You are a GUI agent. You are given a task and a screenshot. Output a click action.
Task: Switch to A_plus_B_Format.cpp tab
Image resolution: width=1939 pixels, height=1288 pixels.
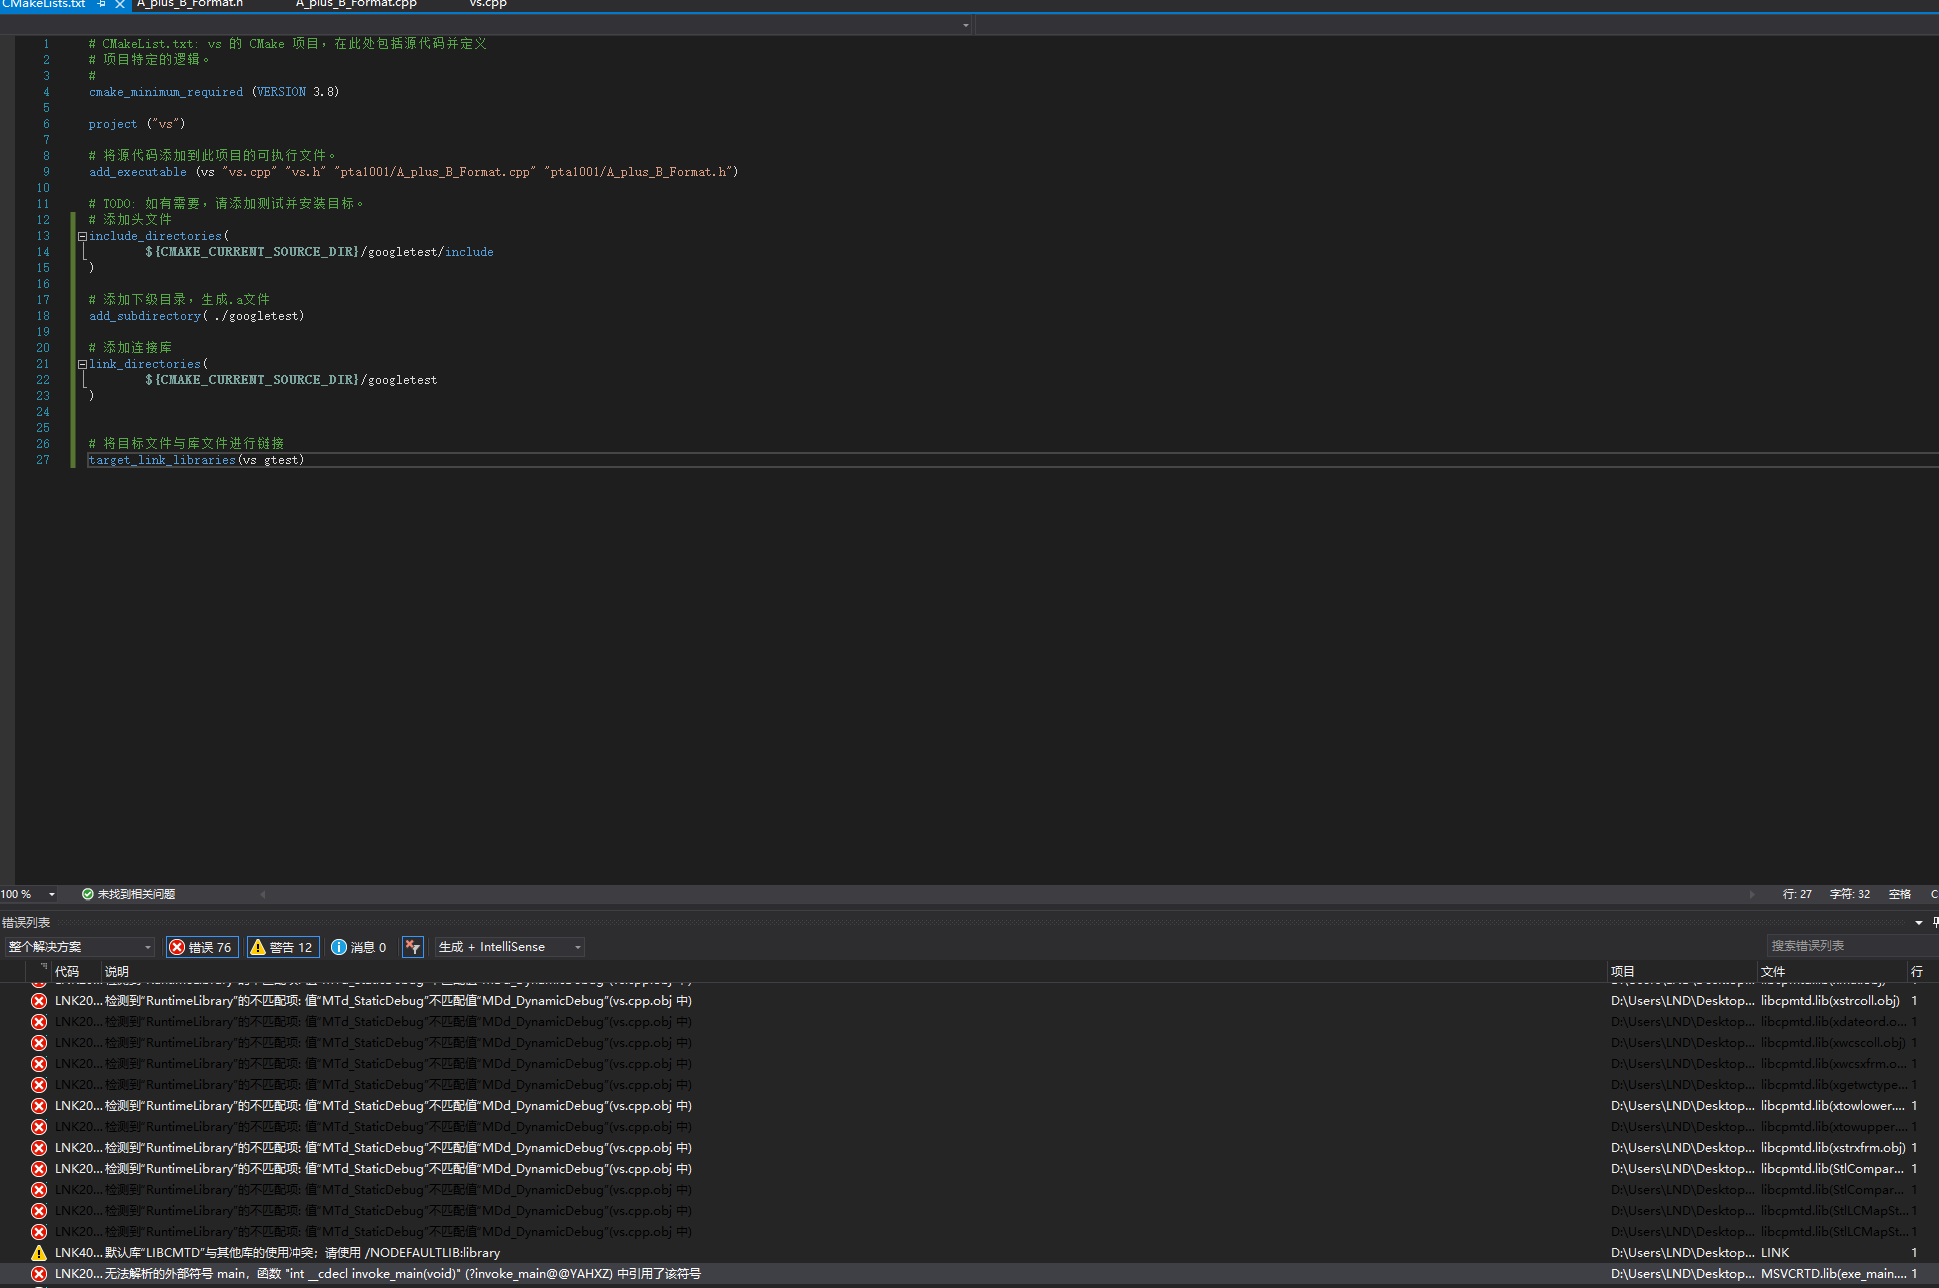pyautogui.click(x=356, y=4)
